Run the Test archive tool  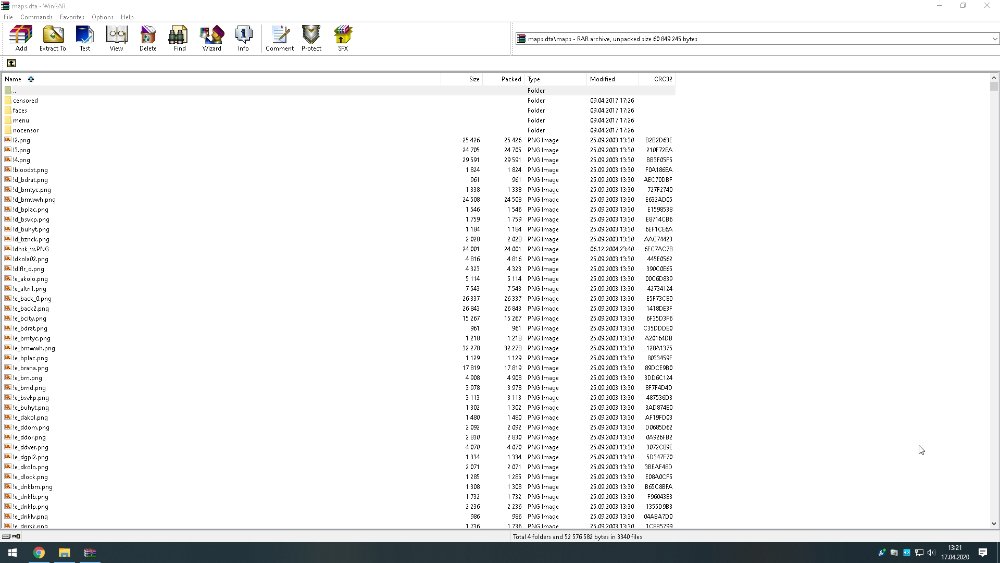coord(85,38)
